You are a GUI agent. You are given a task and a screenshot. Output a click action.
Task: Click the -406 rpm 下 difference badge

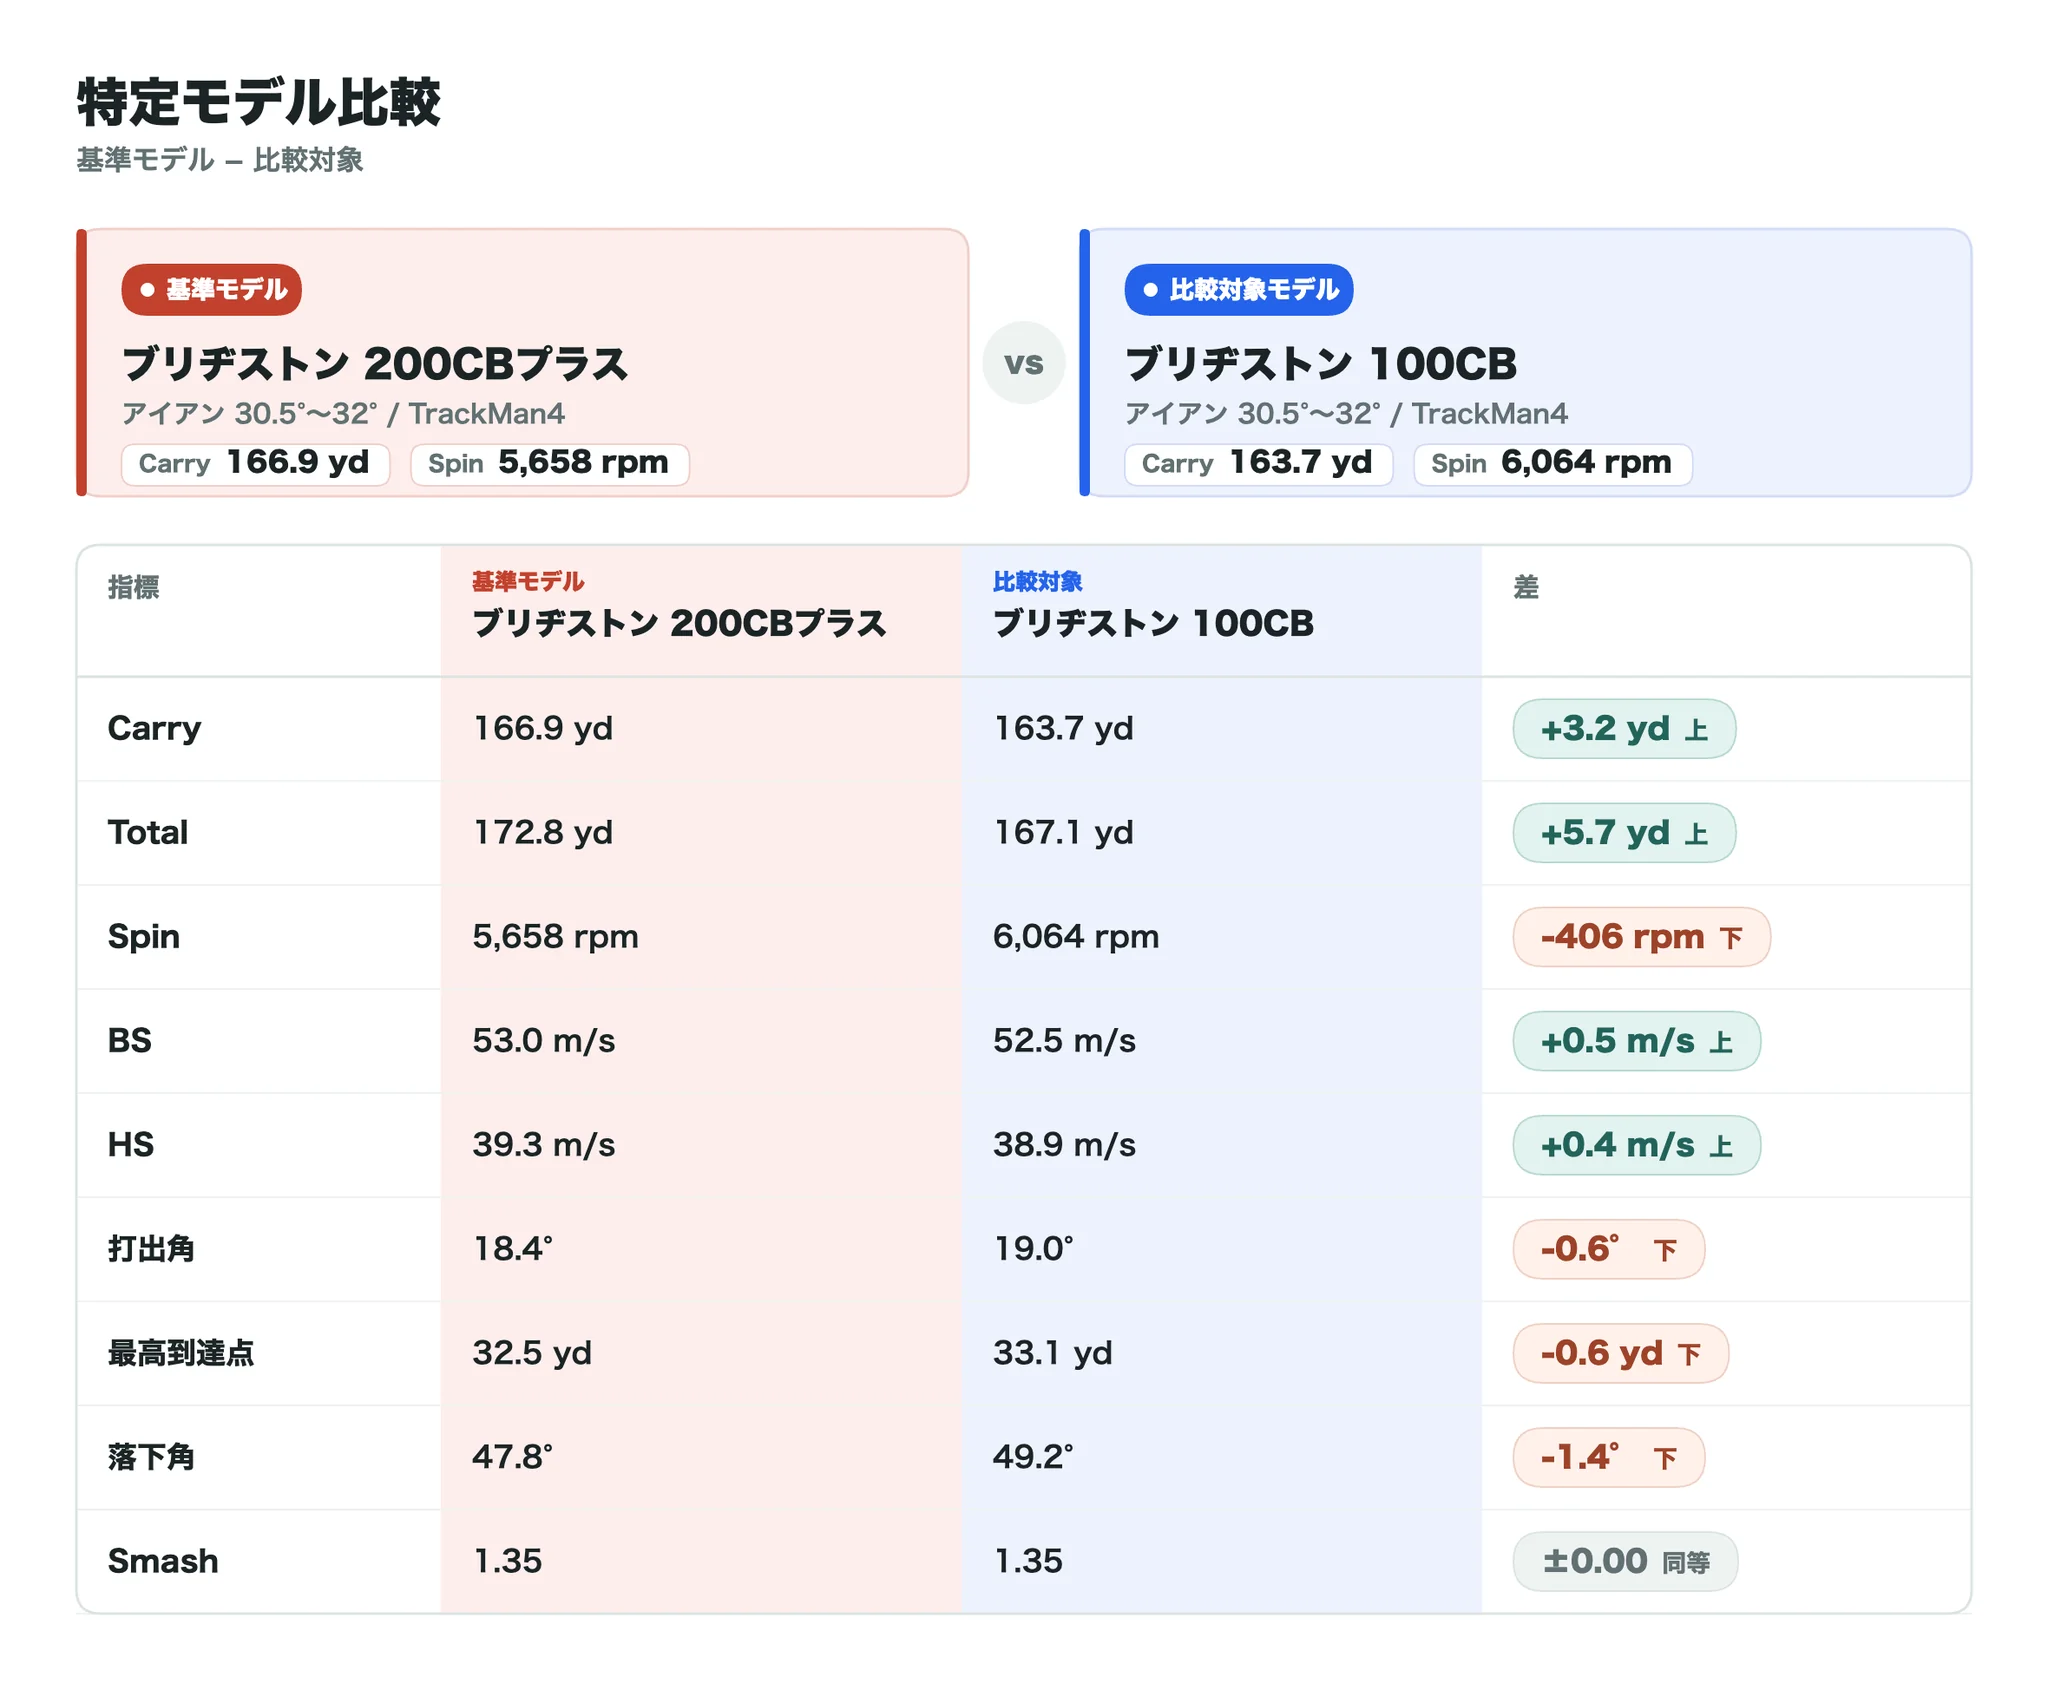pyautogui.click(x=1641, y=937)
